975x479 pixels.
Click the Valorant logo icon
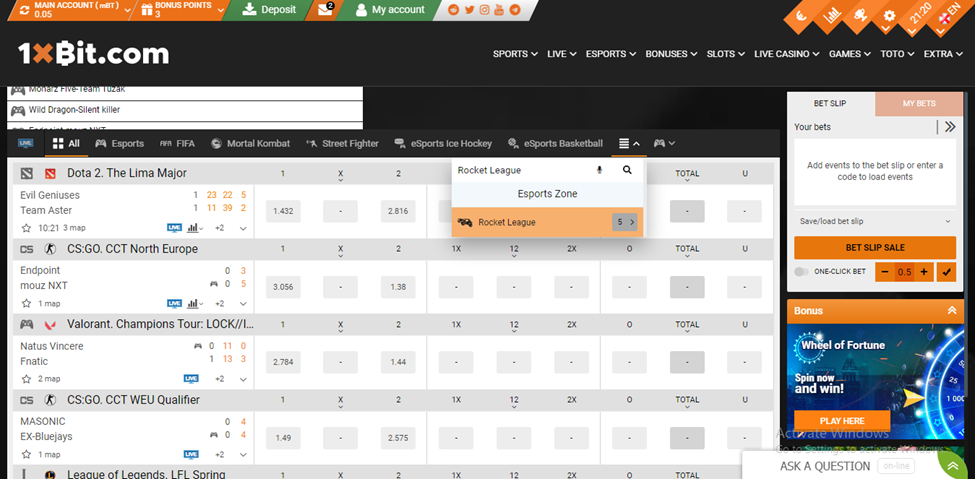coord(50,324)
